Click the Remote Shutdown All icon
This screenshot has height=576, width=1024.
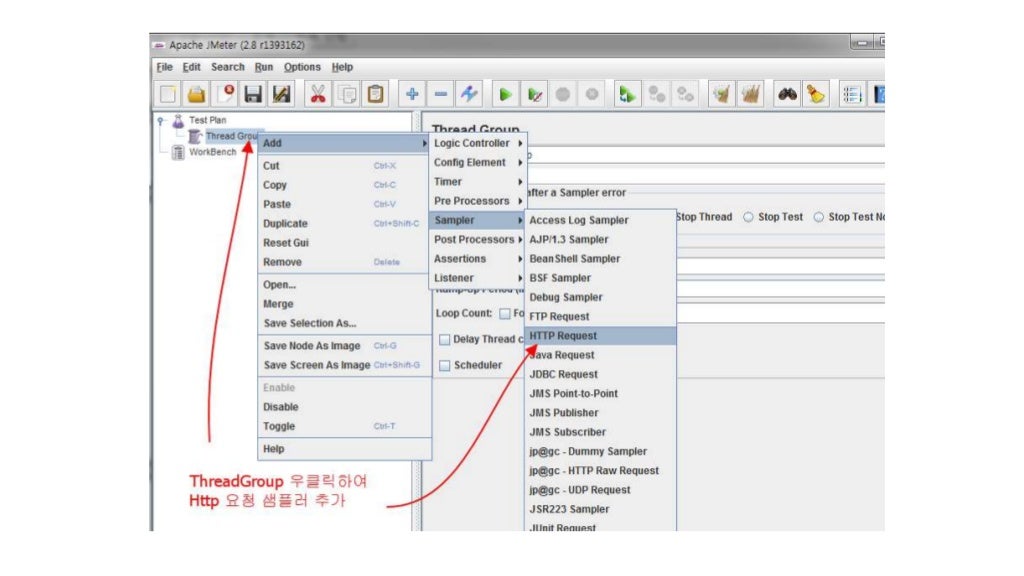tap(685, 95)
